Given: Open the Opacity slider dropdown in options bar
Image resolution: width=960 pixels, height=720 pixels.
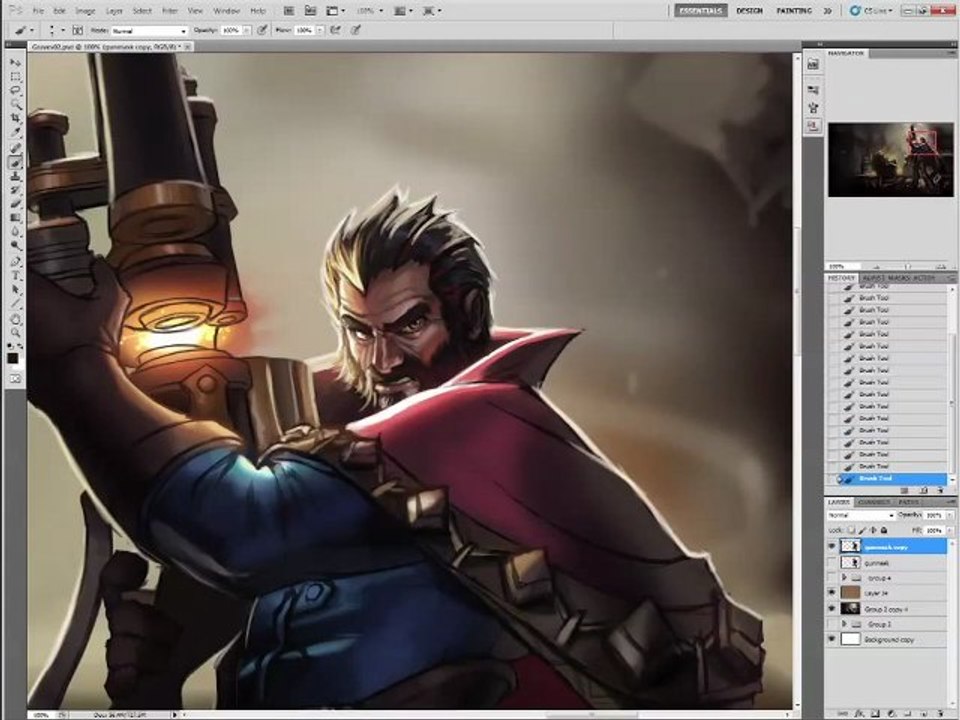Looking at the screenshot, I should point(247,30).
